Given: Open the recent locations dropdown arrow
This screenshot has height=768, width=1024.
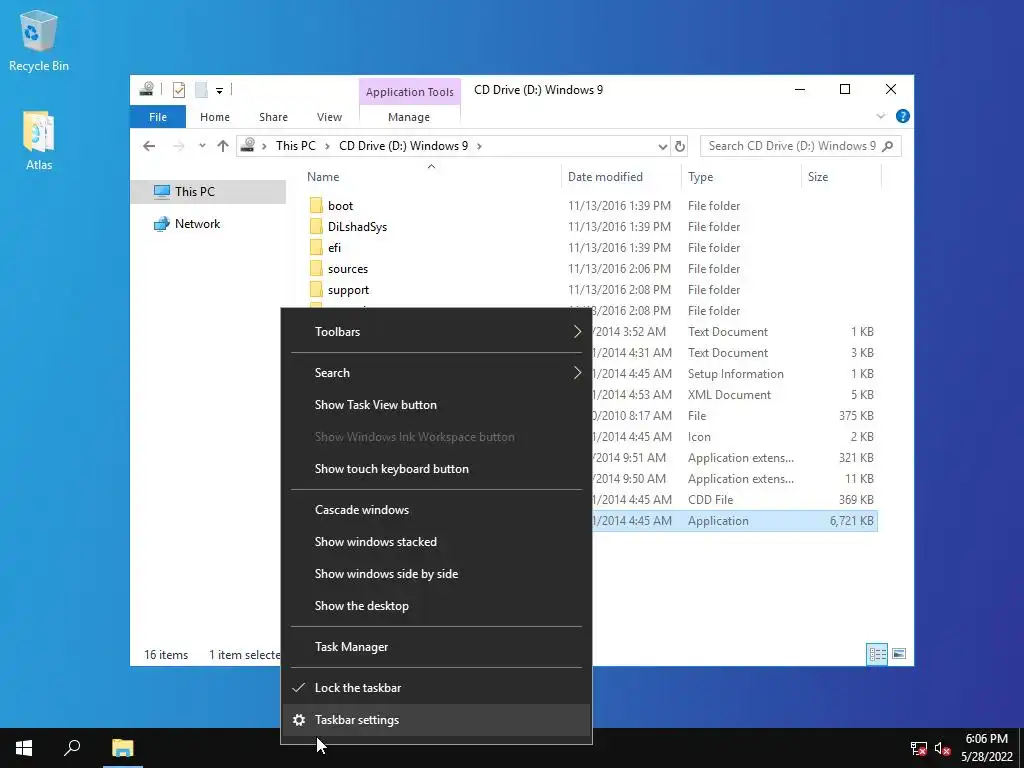Looking at the screenshot, I should pyautogui.click(x=202, y=146).
